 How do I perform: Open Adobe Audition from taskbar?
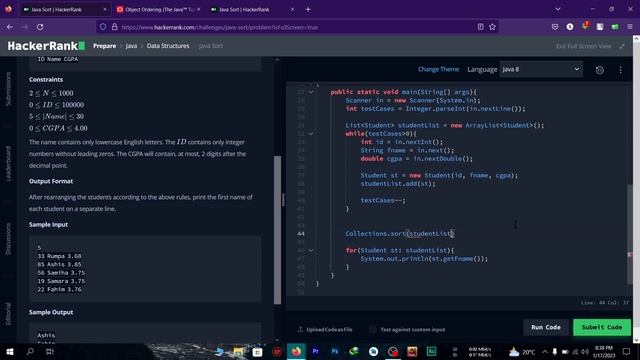coord(431,351)
